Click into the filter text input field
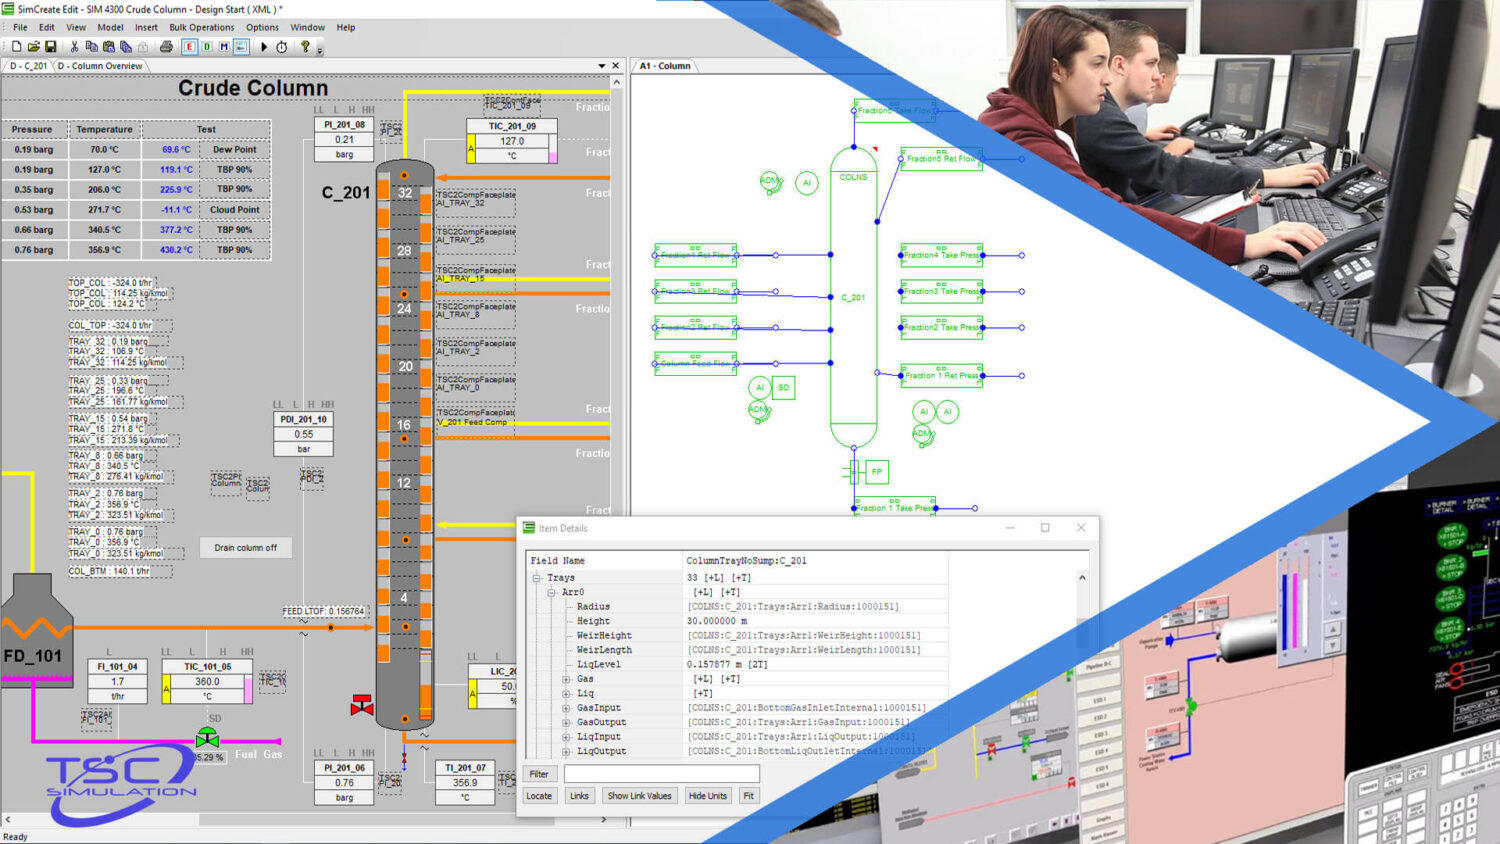The image size is (1500, 844). tap(662, 774)
